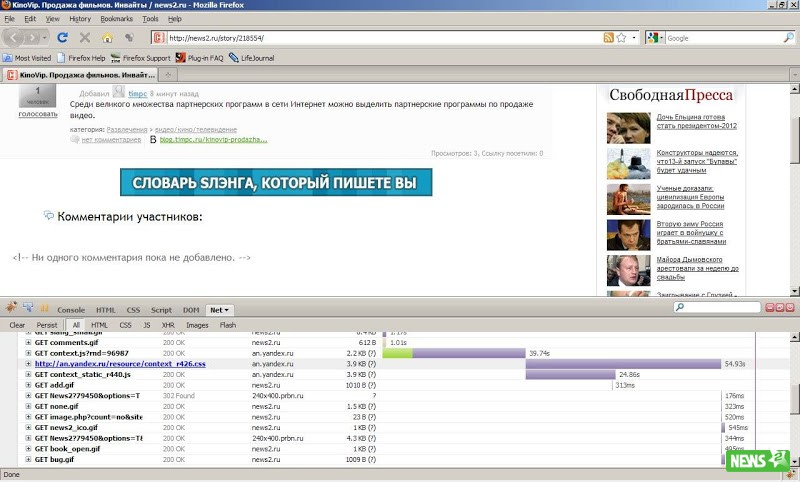The width and height of the screenshot is (800, 482).
Task: Open the Net tab dropdown menu
Action: coord(227,310)
